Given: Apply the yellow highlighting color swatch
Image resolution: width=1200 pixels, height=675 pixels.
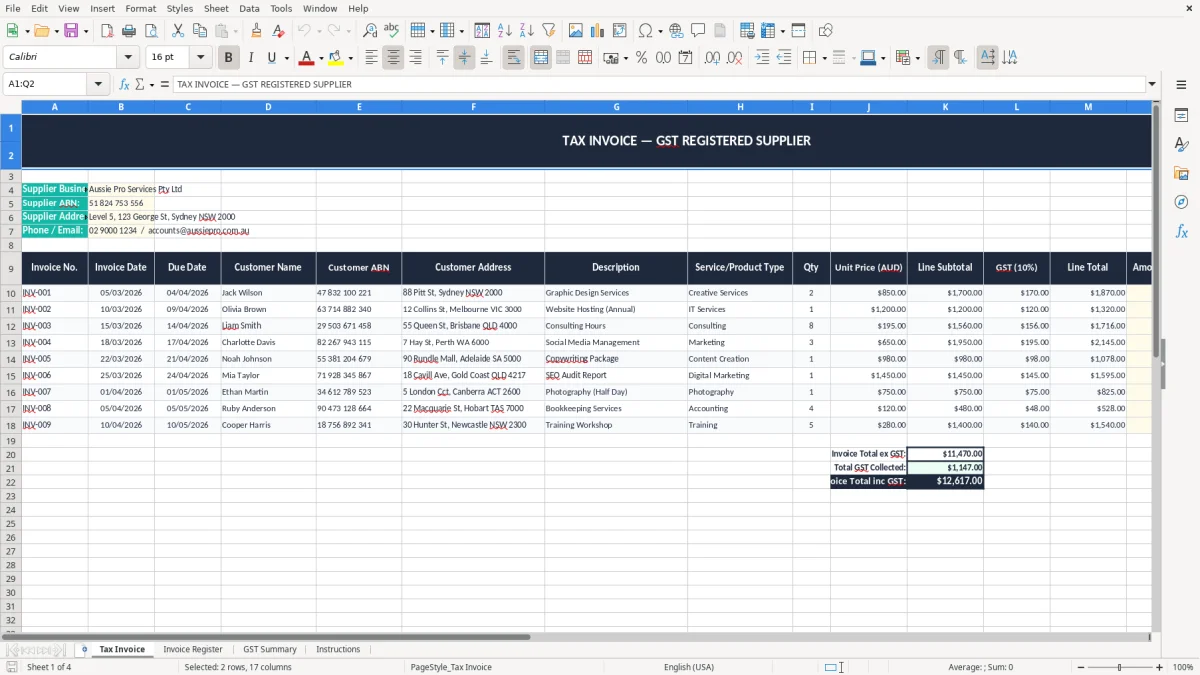Looking at the screenshot, I should [336, 58].
